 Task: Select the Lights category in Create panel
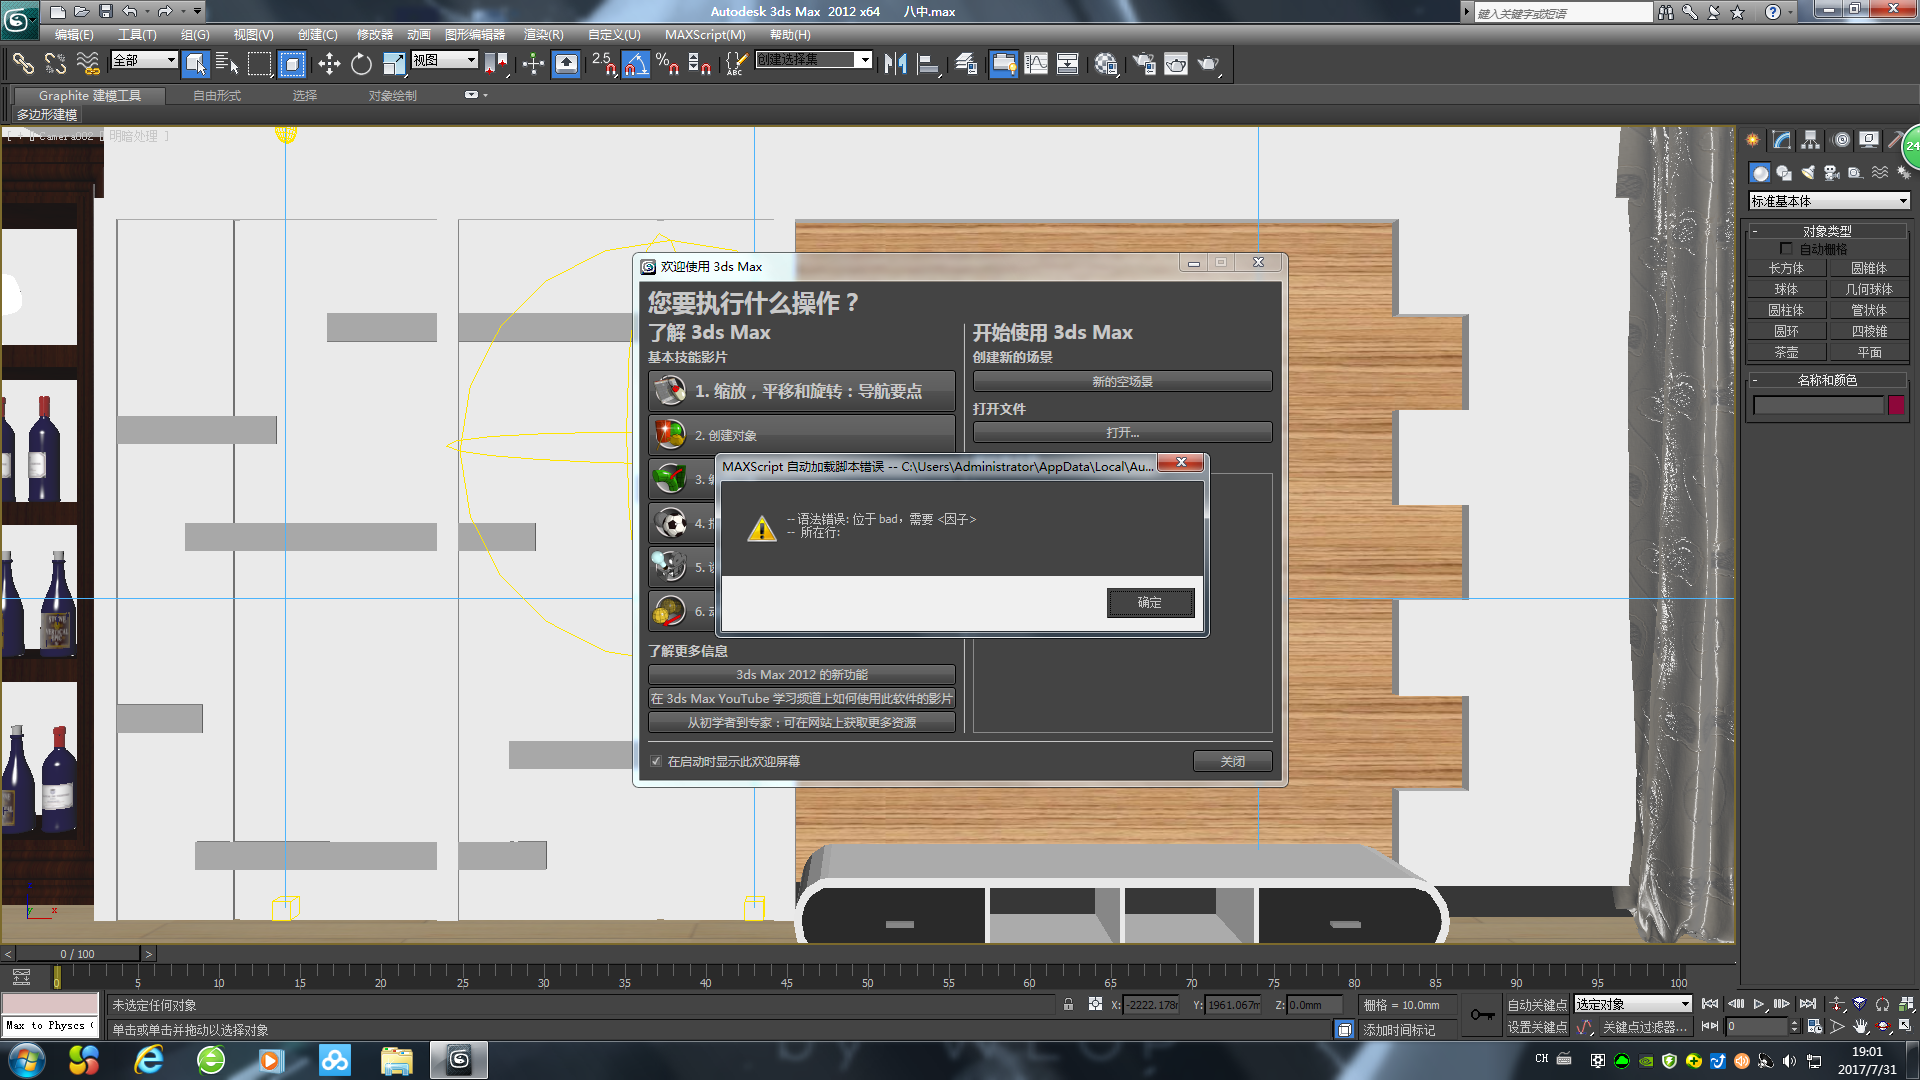point(1808,173)
